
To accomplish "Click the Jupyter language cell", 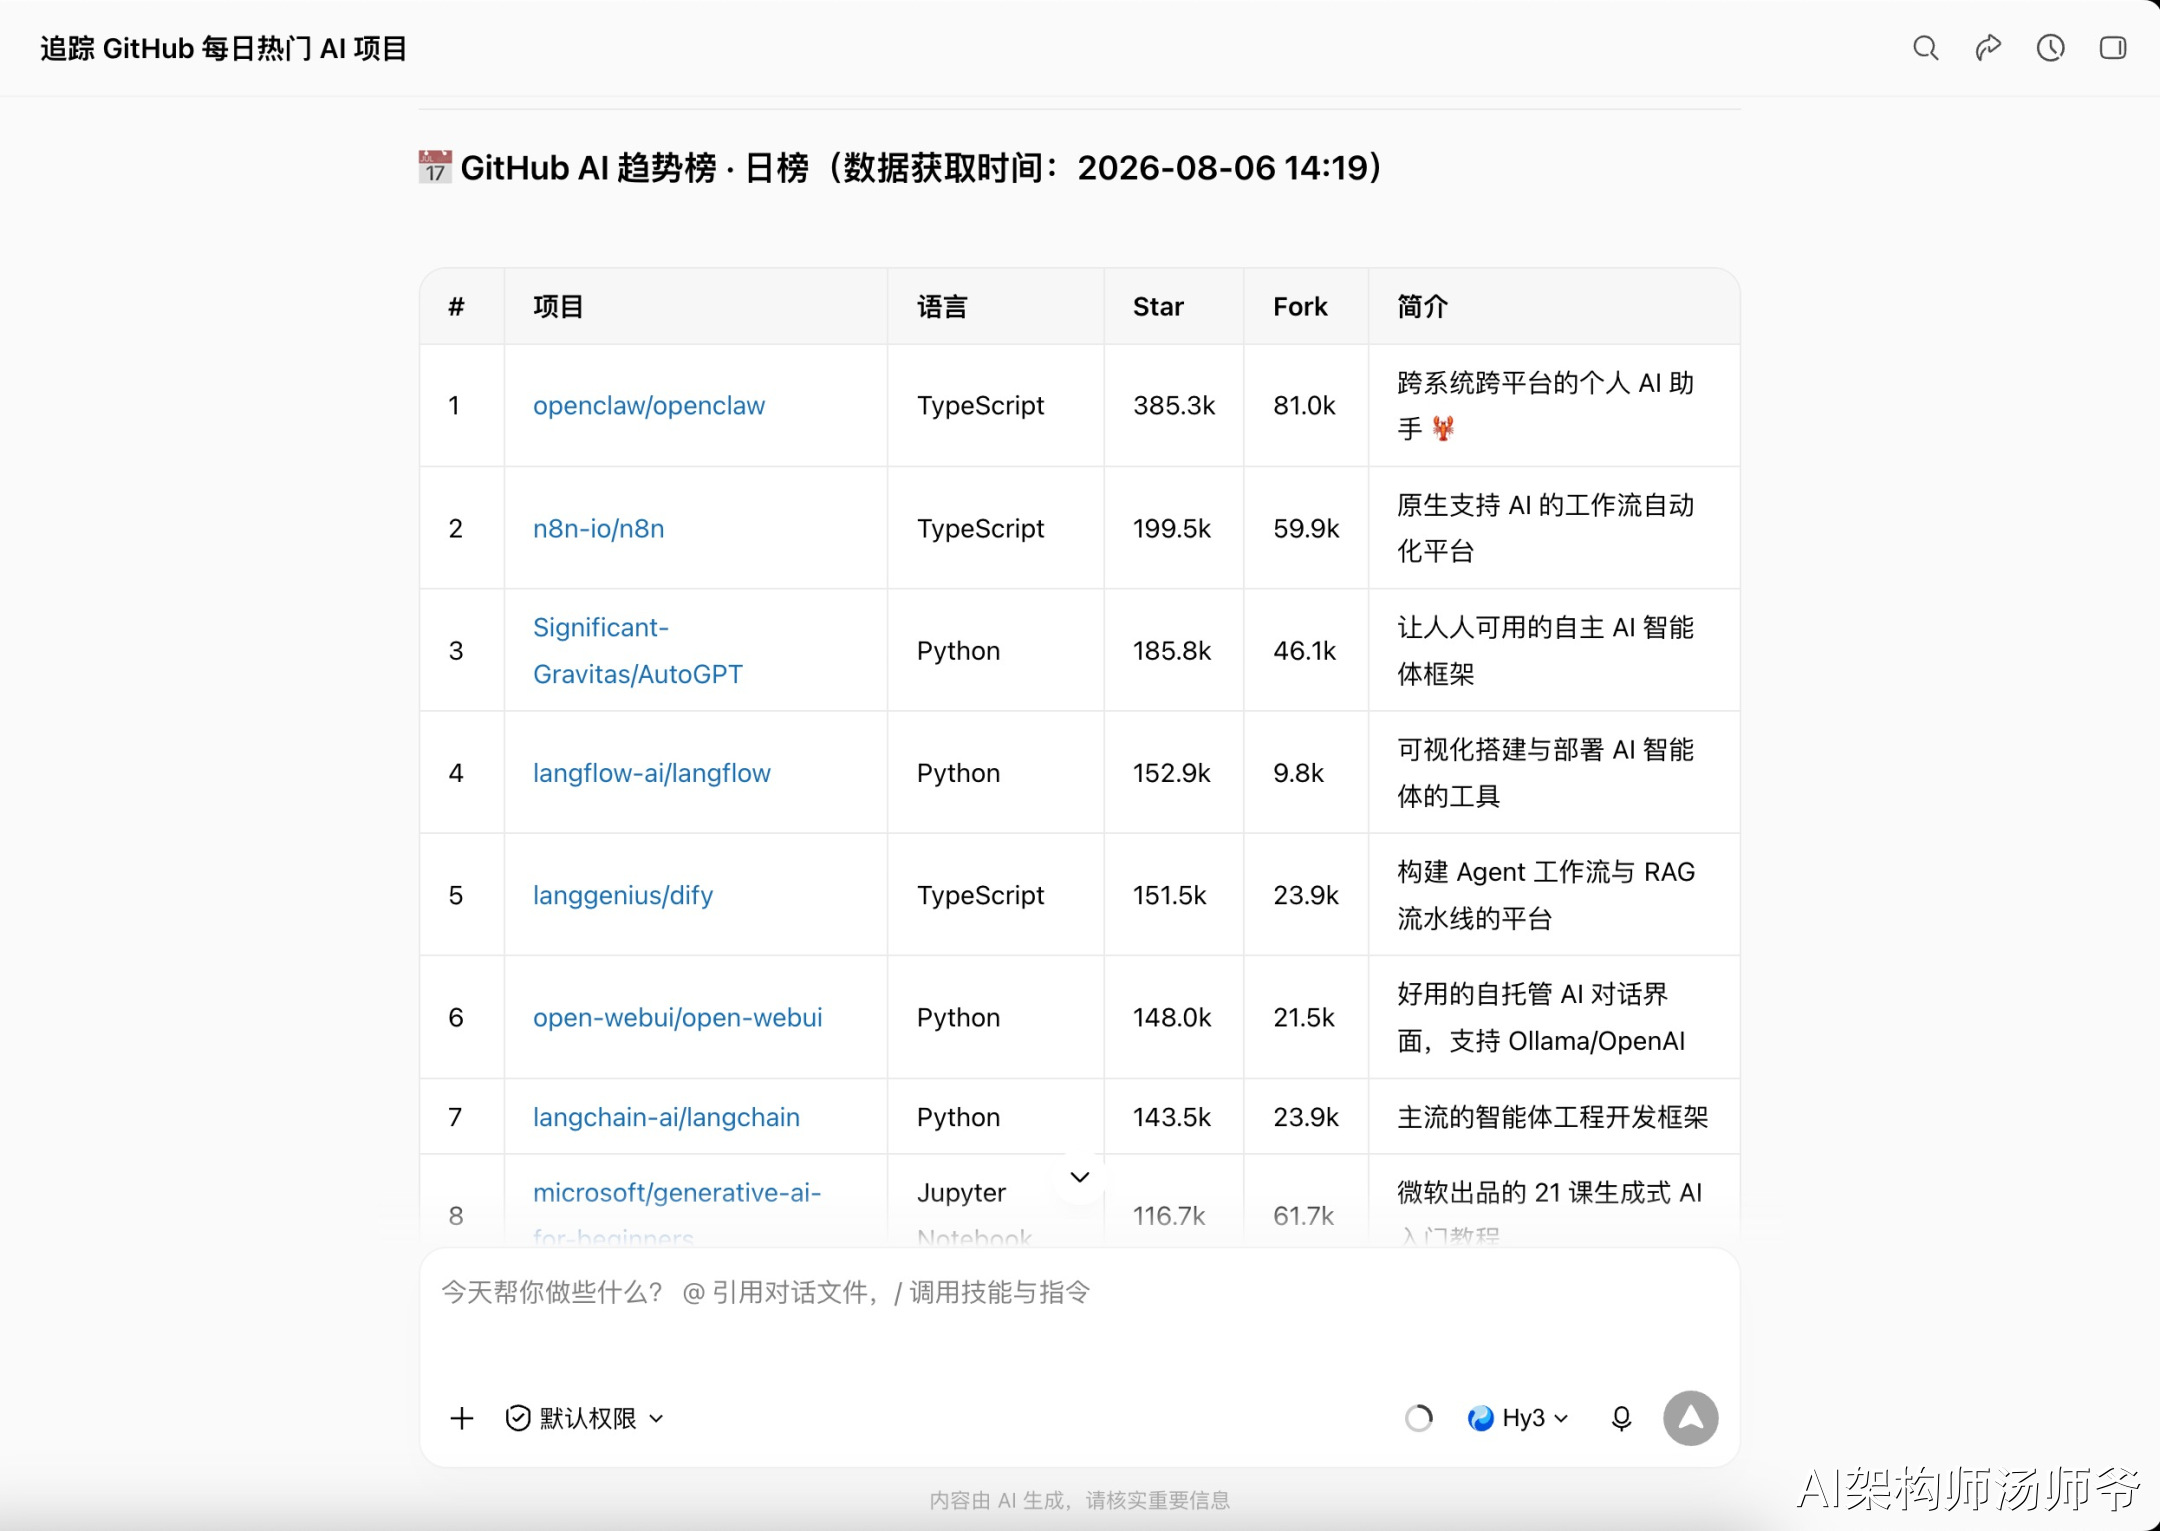I will coord(974,1213).
